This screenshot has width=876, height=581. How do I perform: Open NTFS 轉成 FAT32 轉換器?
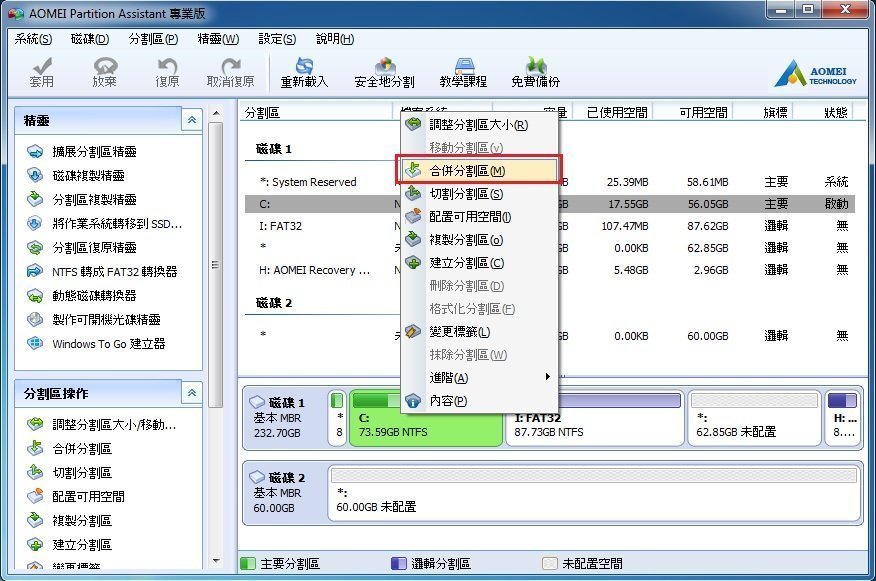tap(102, 272)
